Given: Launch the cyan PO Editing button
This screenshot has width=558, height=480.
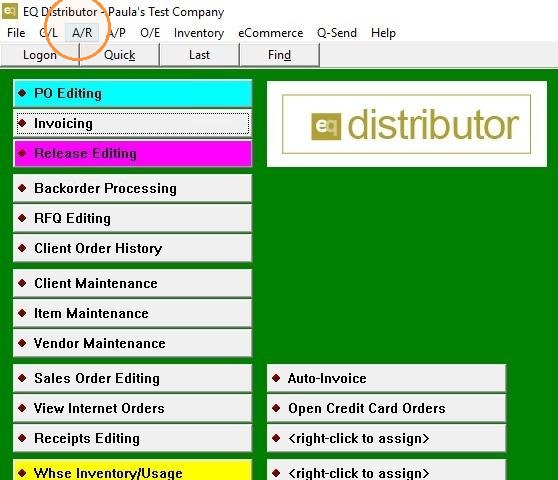Looking at the screenshot, I should point(133,94).
